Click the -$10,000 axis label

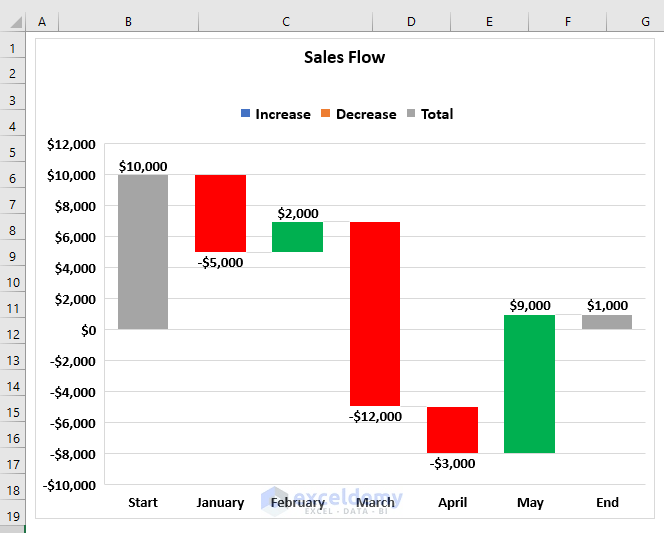tap(69, 485)
